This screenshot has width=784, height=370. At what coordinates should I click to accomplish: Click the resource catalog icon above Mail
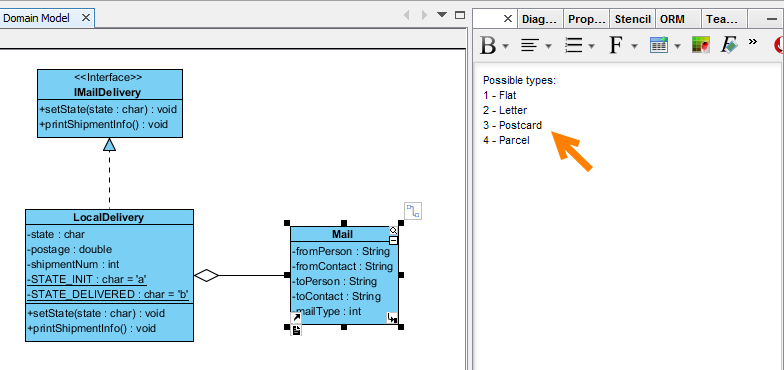[x=413, y=211]
